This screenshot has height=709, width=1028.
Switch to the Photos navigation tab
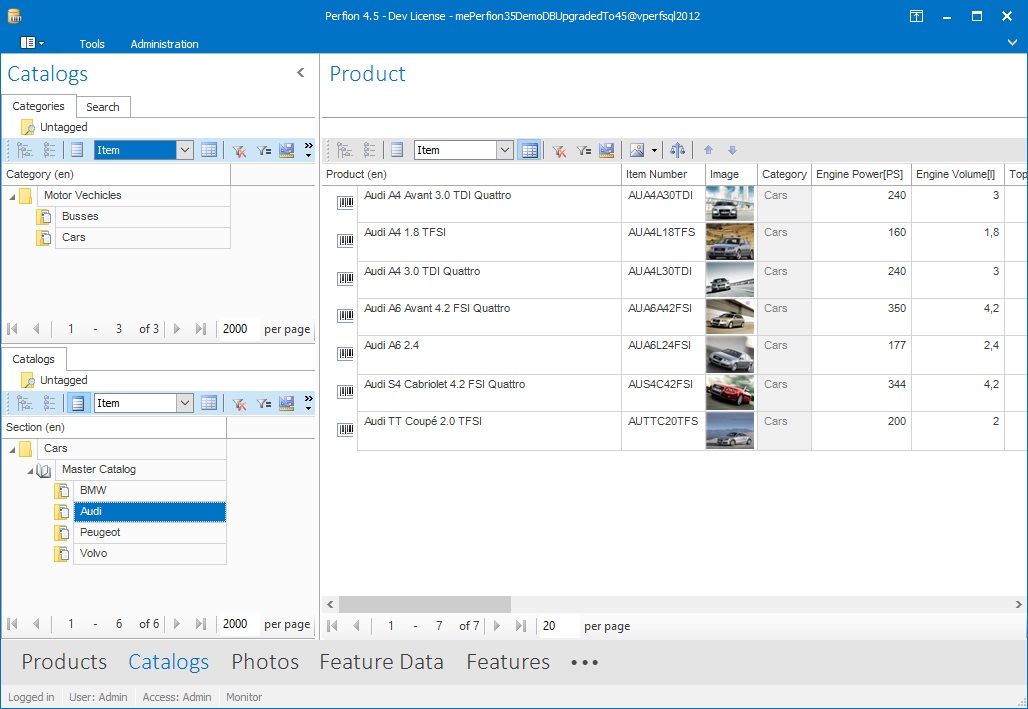(265, 662)
